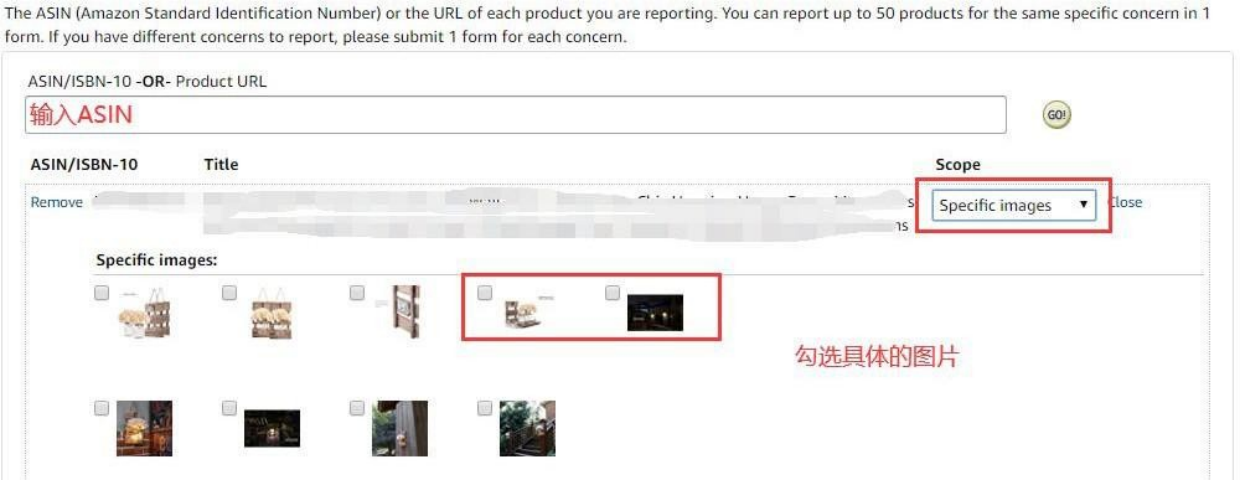Click the dropdown arrow in Scope selector
The image size is (1240, 480).
(1083, 205)
